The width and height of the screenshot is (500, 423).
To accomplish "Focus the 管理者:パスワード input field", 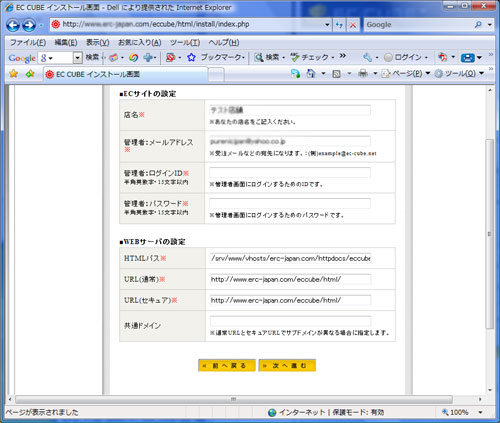I will pos(290,203).
